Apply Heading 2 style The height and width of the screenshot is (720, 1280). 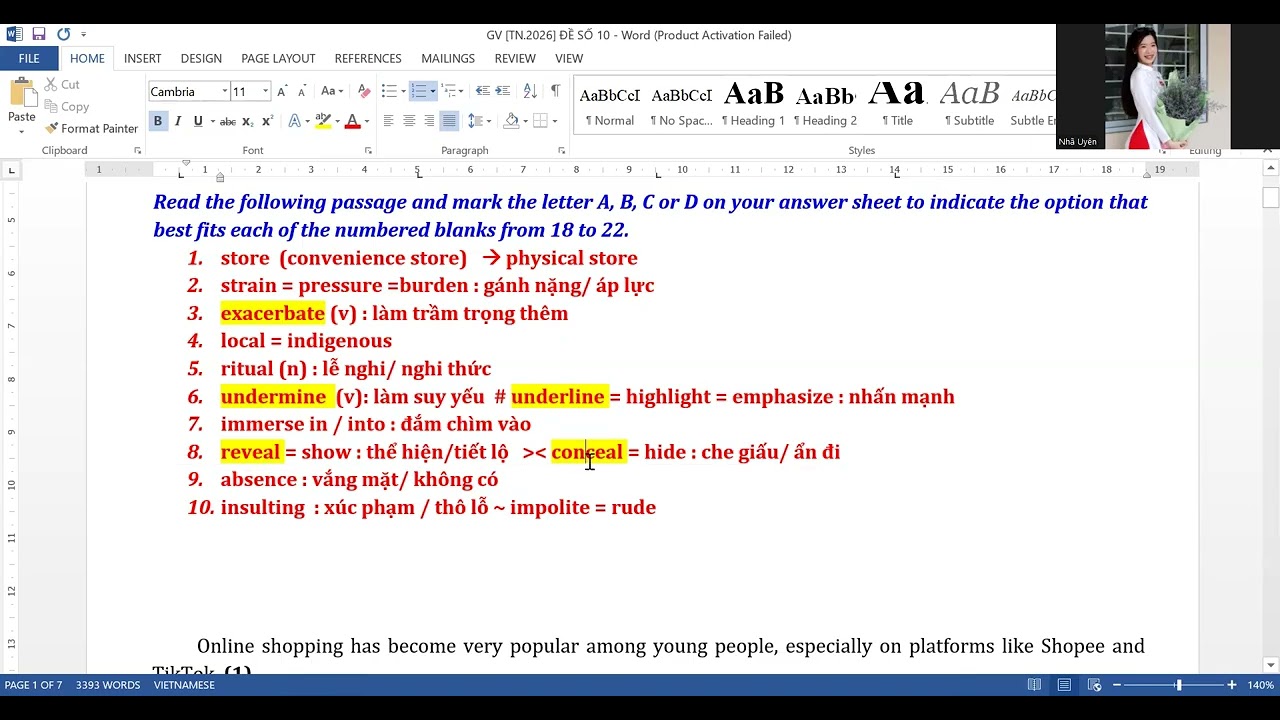click(825, 106)
